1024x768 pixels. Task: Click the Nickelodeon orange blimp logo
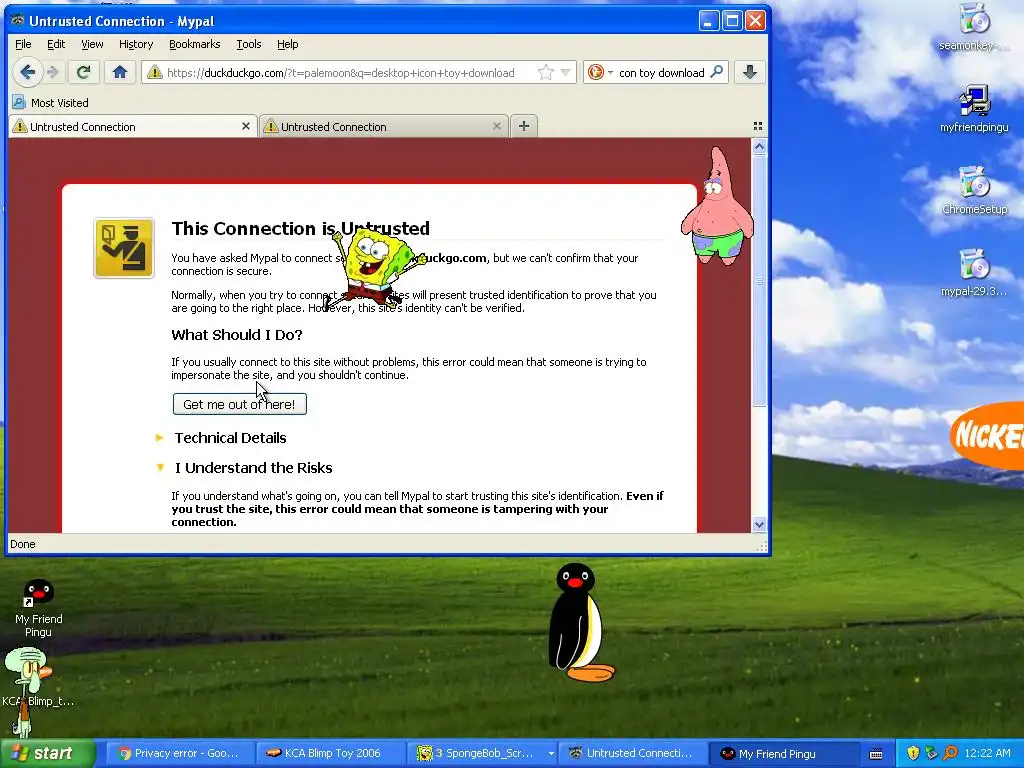[x=987, y=435]
